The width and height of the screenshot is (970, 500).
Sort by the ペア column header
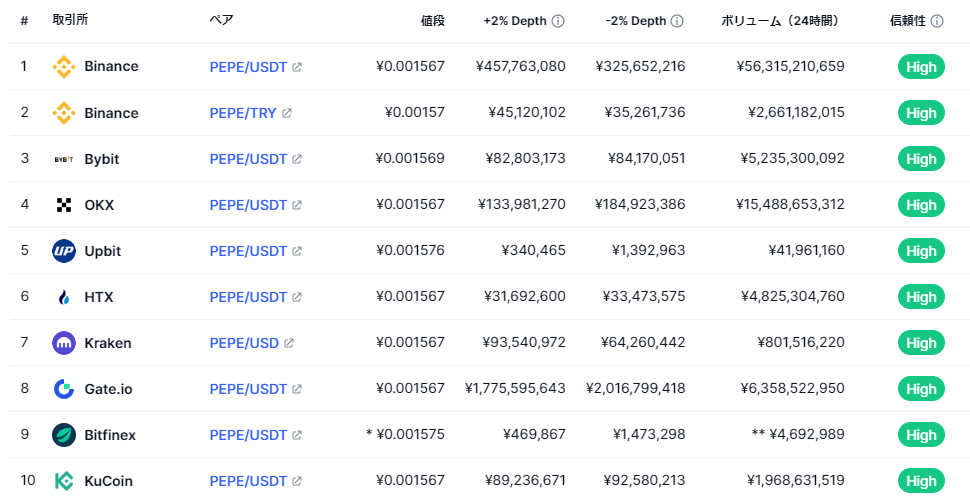(x=221, y=20)
